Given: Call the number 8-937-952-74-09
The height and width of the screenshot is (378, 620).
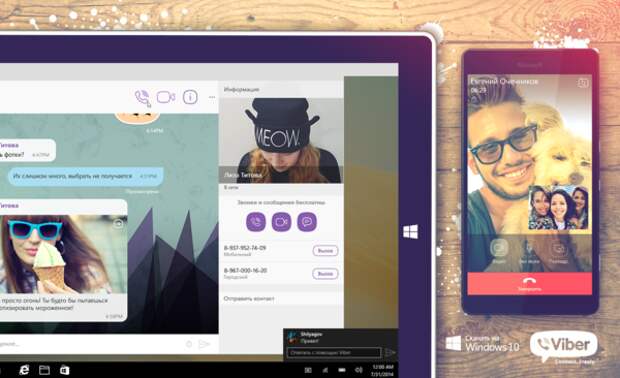Looking at the screenshot, I should (x=325, y=251).
